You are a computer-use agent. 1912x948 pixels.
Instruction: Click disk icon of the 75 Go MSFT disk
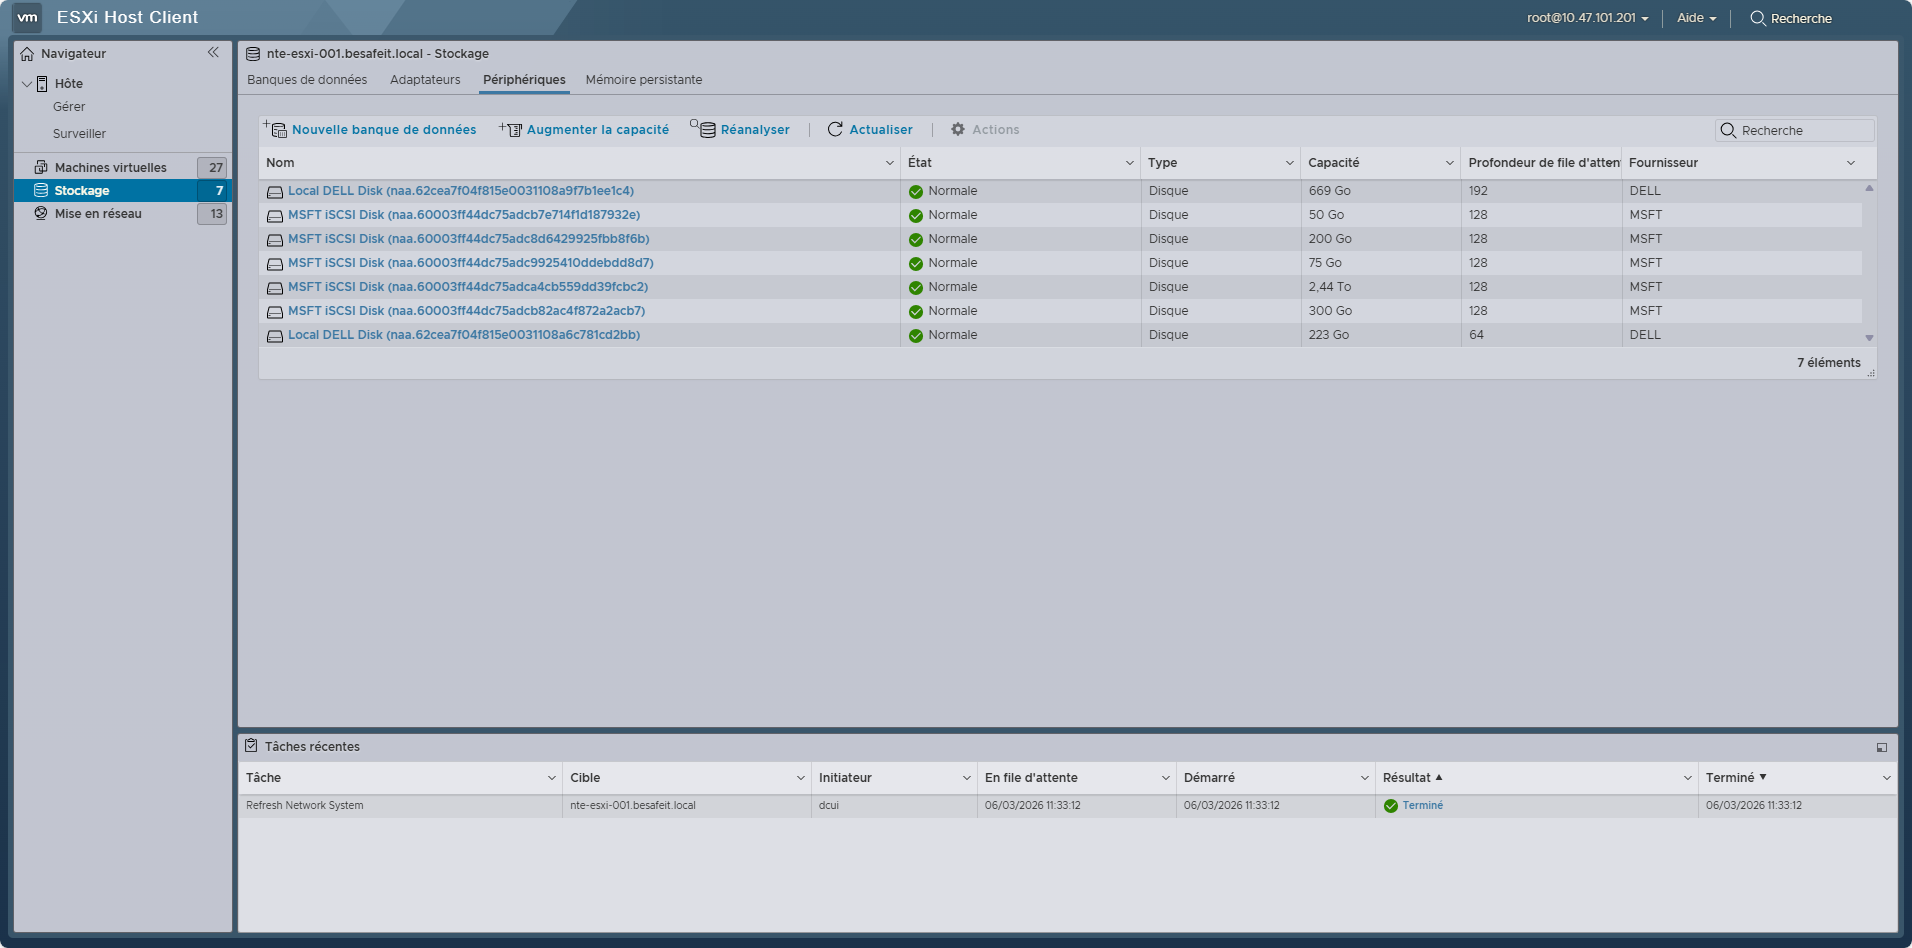pyautogui.click(x=275, y=264)
